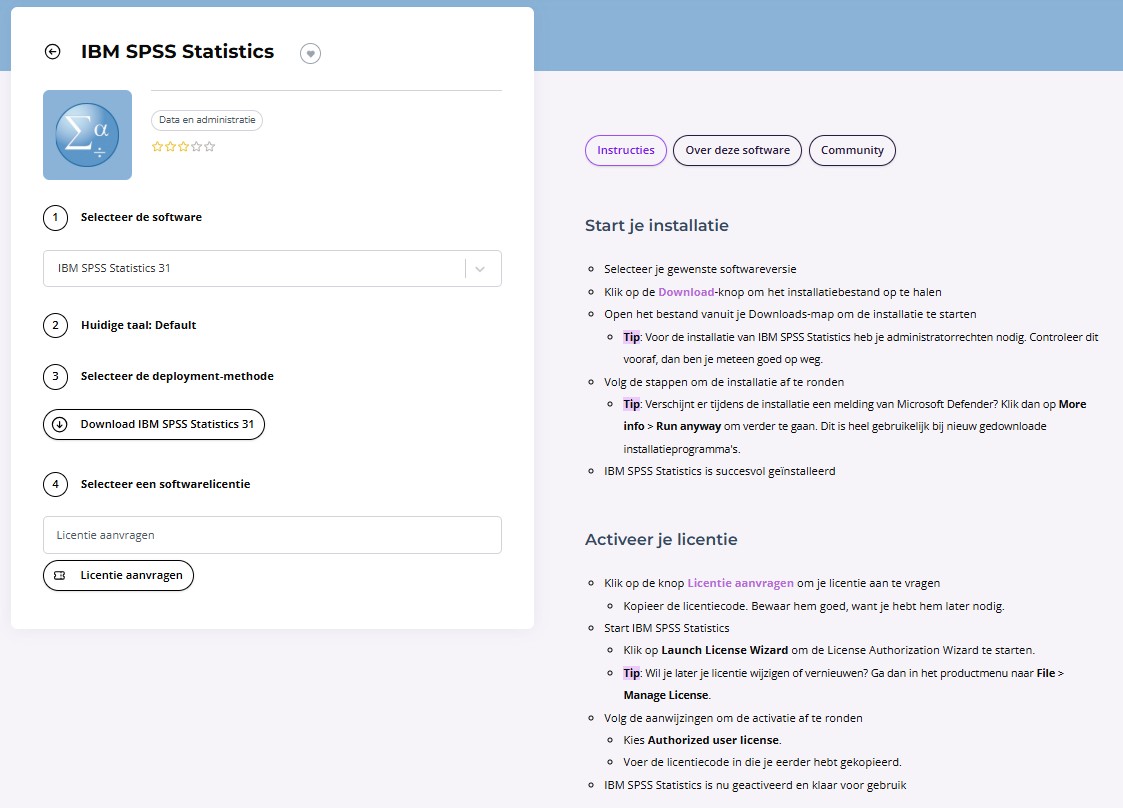Click 'IBM SPSS Statistics is succesvol geïnstalleerd' line

[x=720, y=471]
